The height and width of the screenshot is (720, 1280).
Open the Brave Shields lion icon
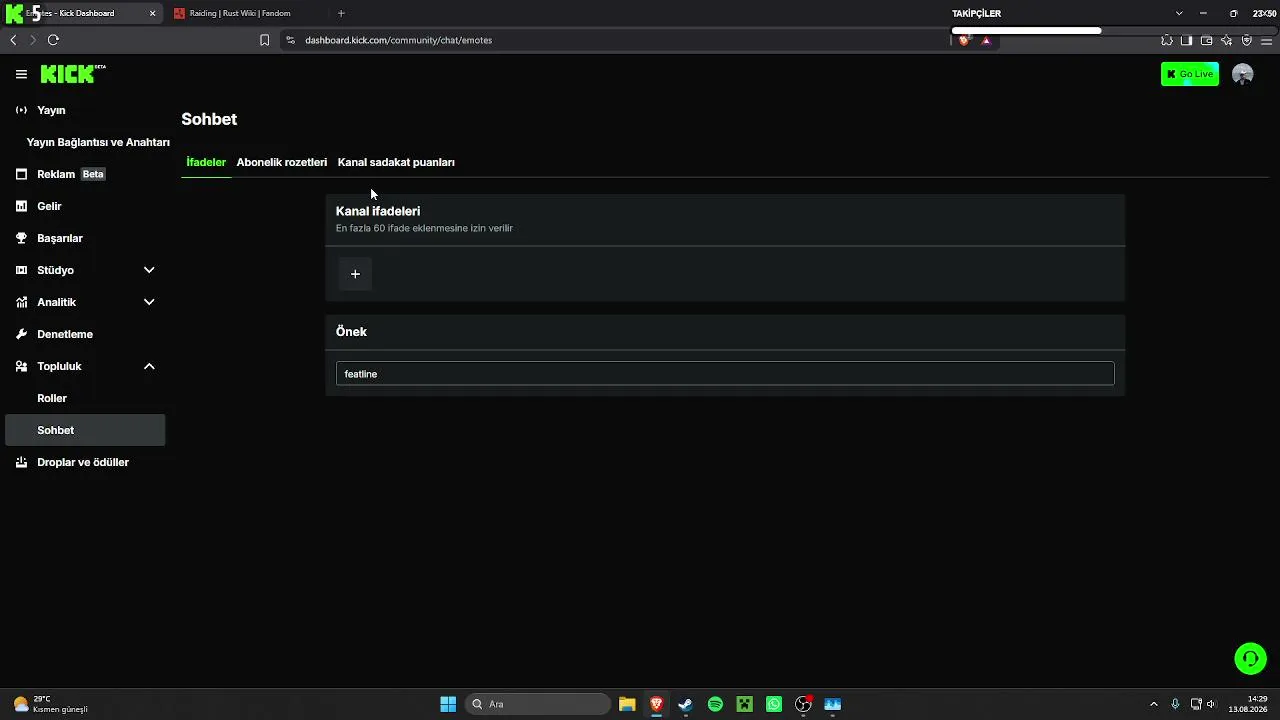click(964, 40)
